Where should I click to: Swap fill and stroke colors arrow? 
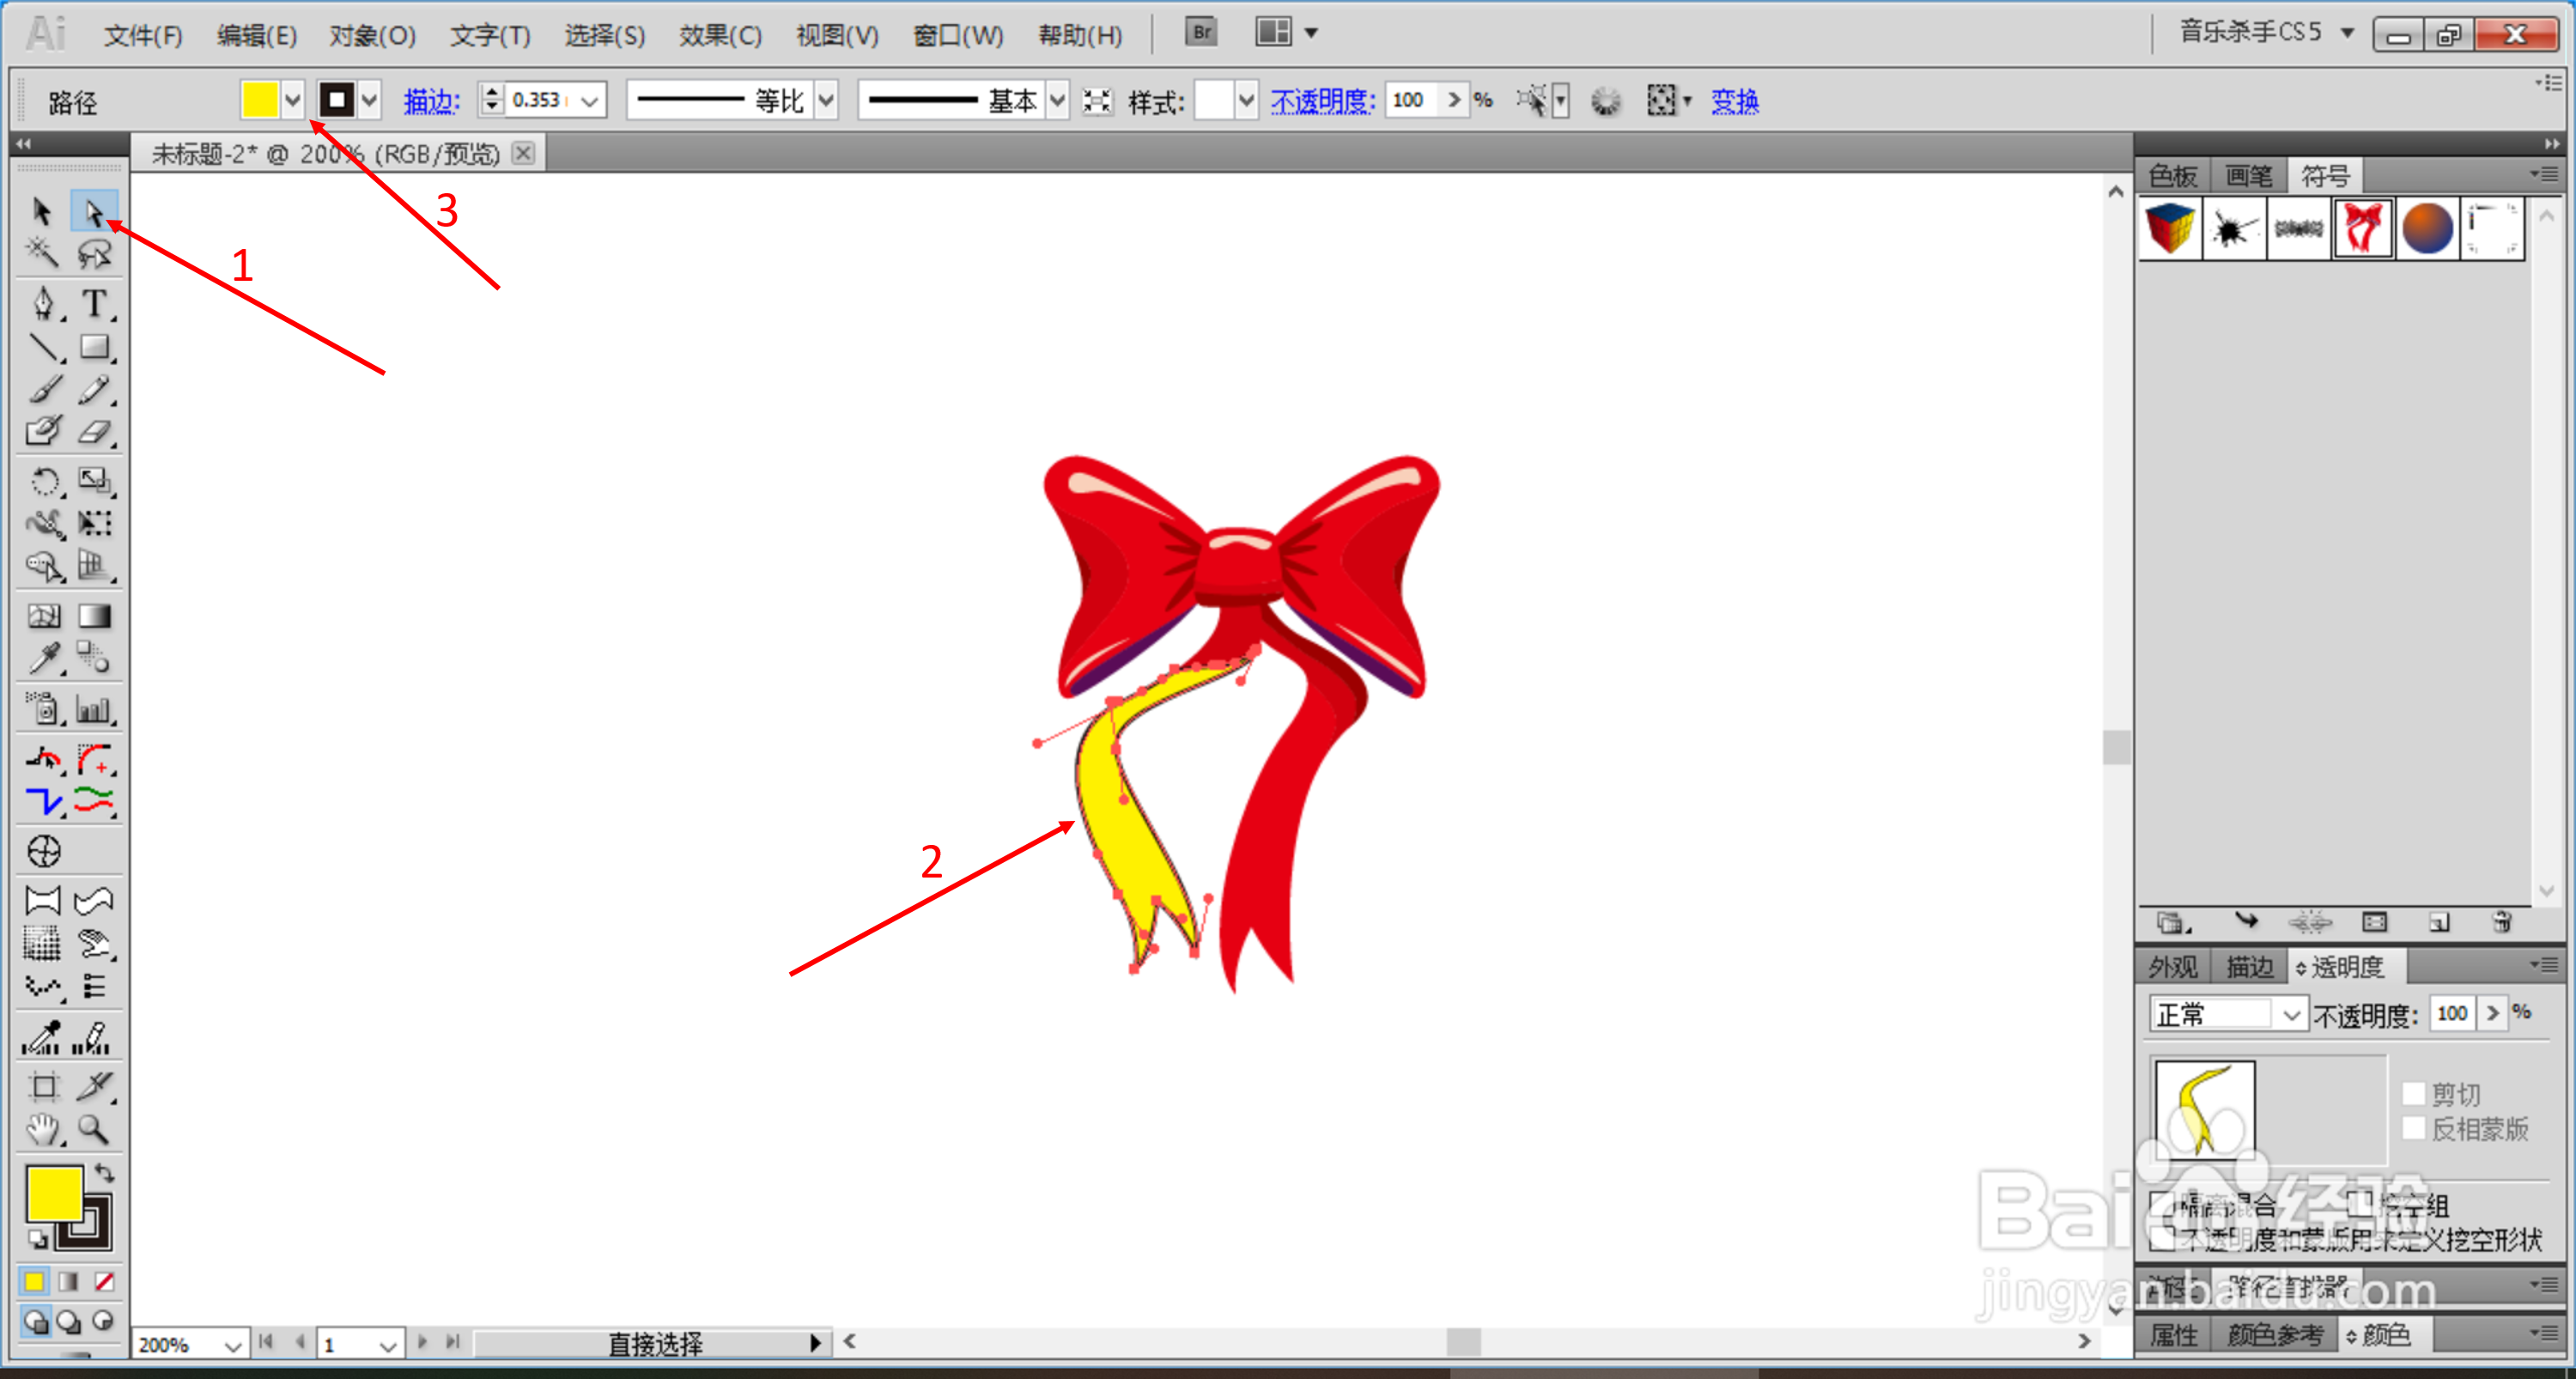[x=104, y=1173]
